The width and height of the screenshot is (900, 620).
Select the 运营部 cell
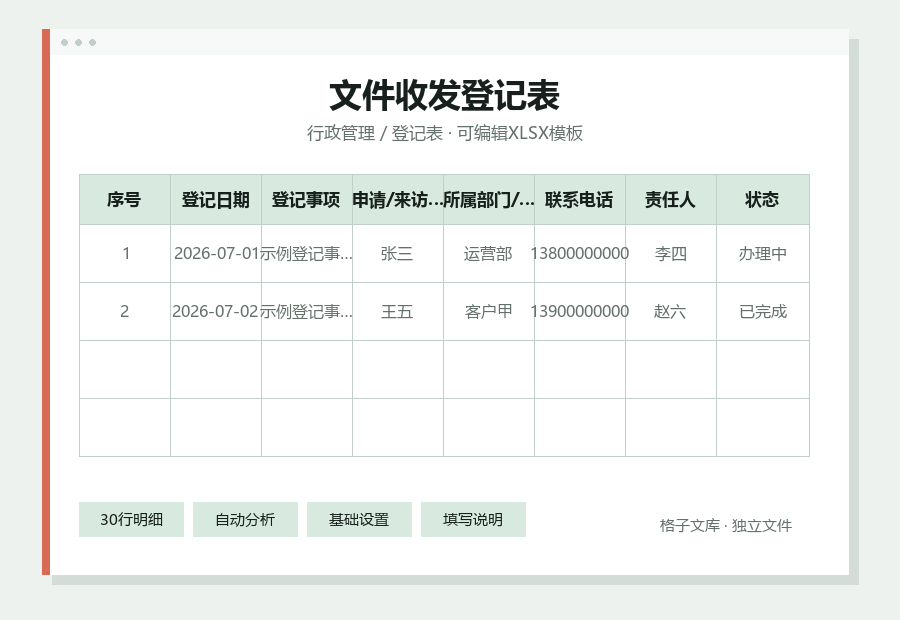tap(488, 253)
